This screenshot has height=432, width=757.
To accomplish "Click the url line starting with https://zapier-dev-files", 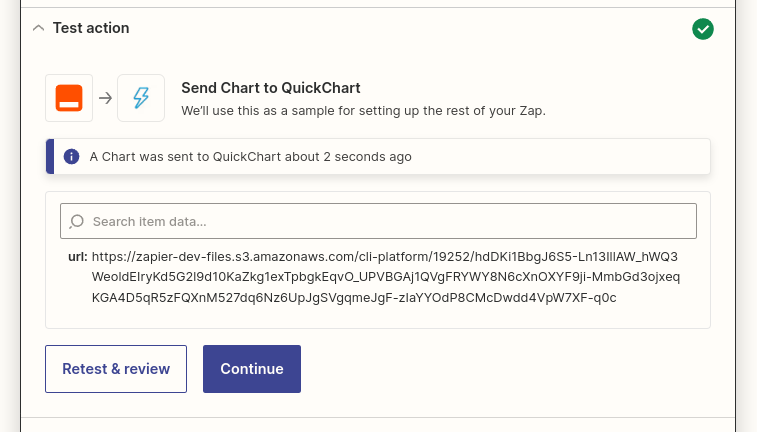I will click(x=384, y=257).
